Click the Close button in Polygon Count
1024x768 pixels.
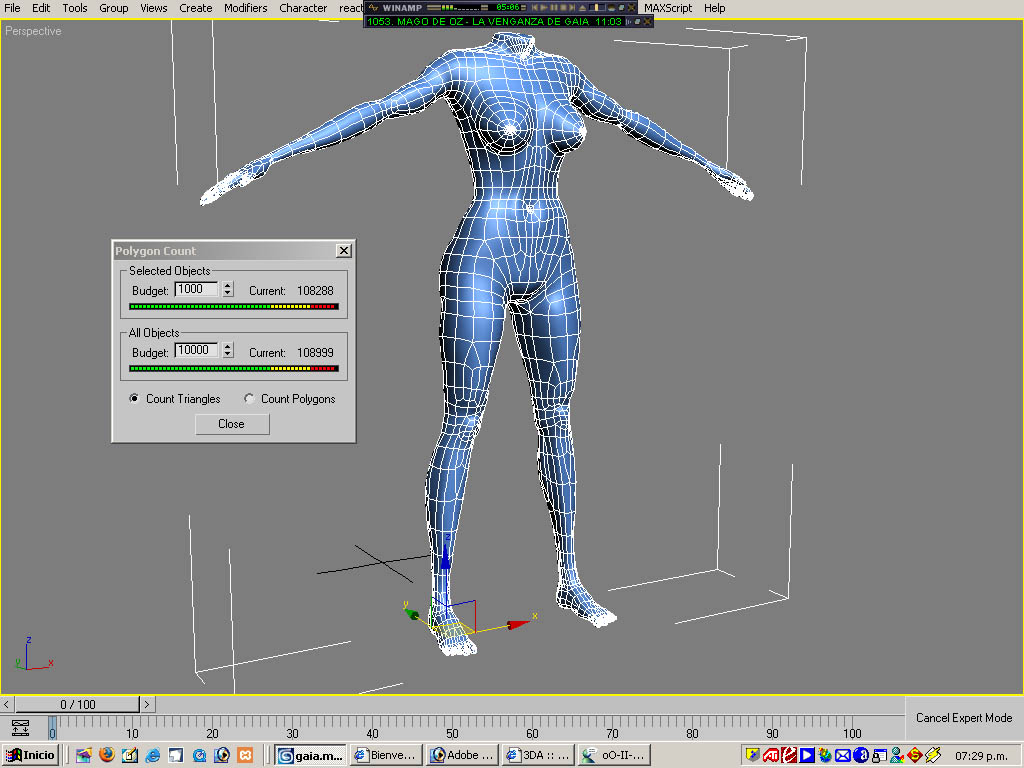232,424
